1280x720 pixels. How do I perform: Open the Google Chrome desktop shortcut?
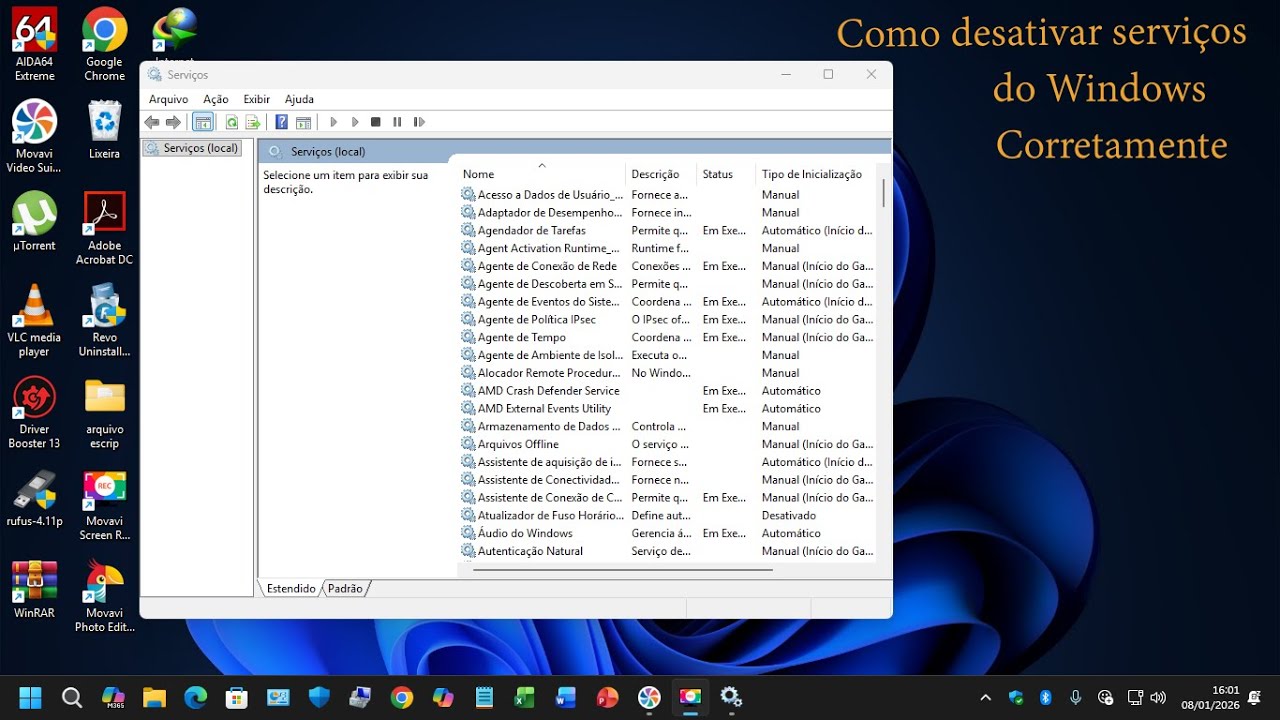(x=105, y=45)
